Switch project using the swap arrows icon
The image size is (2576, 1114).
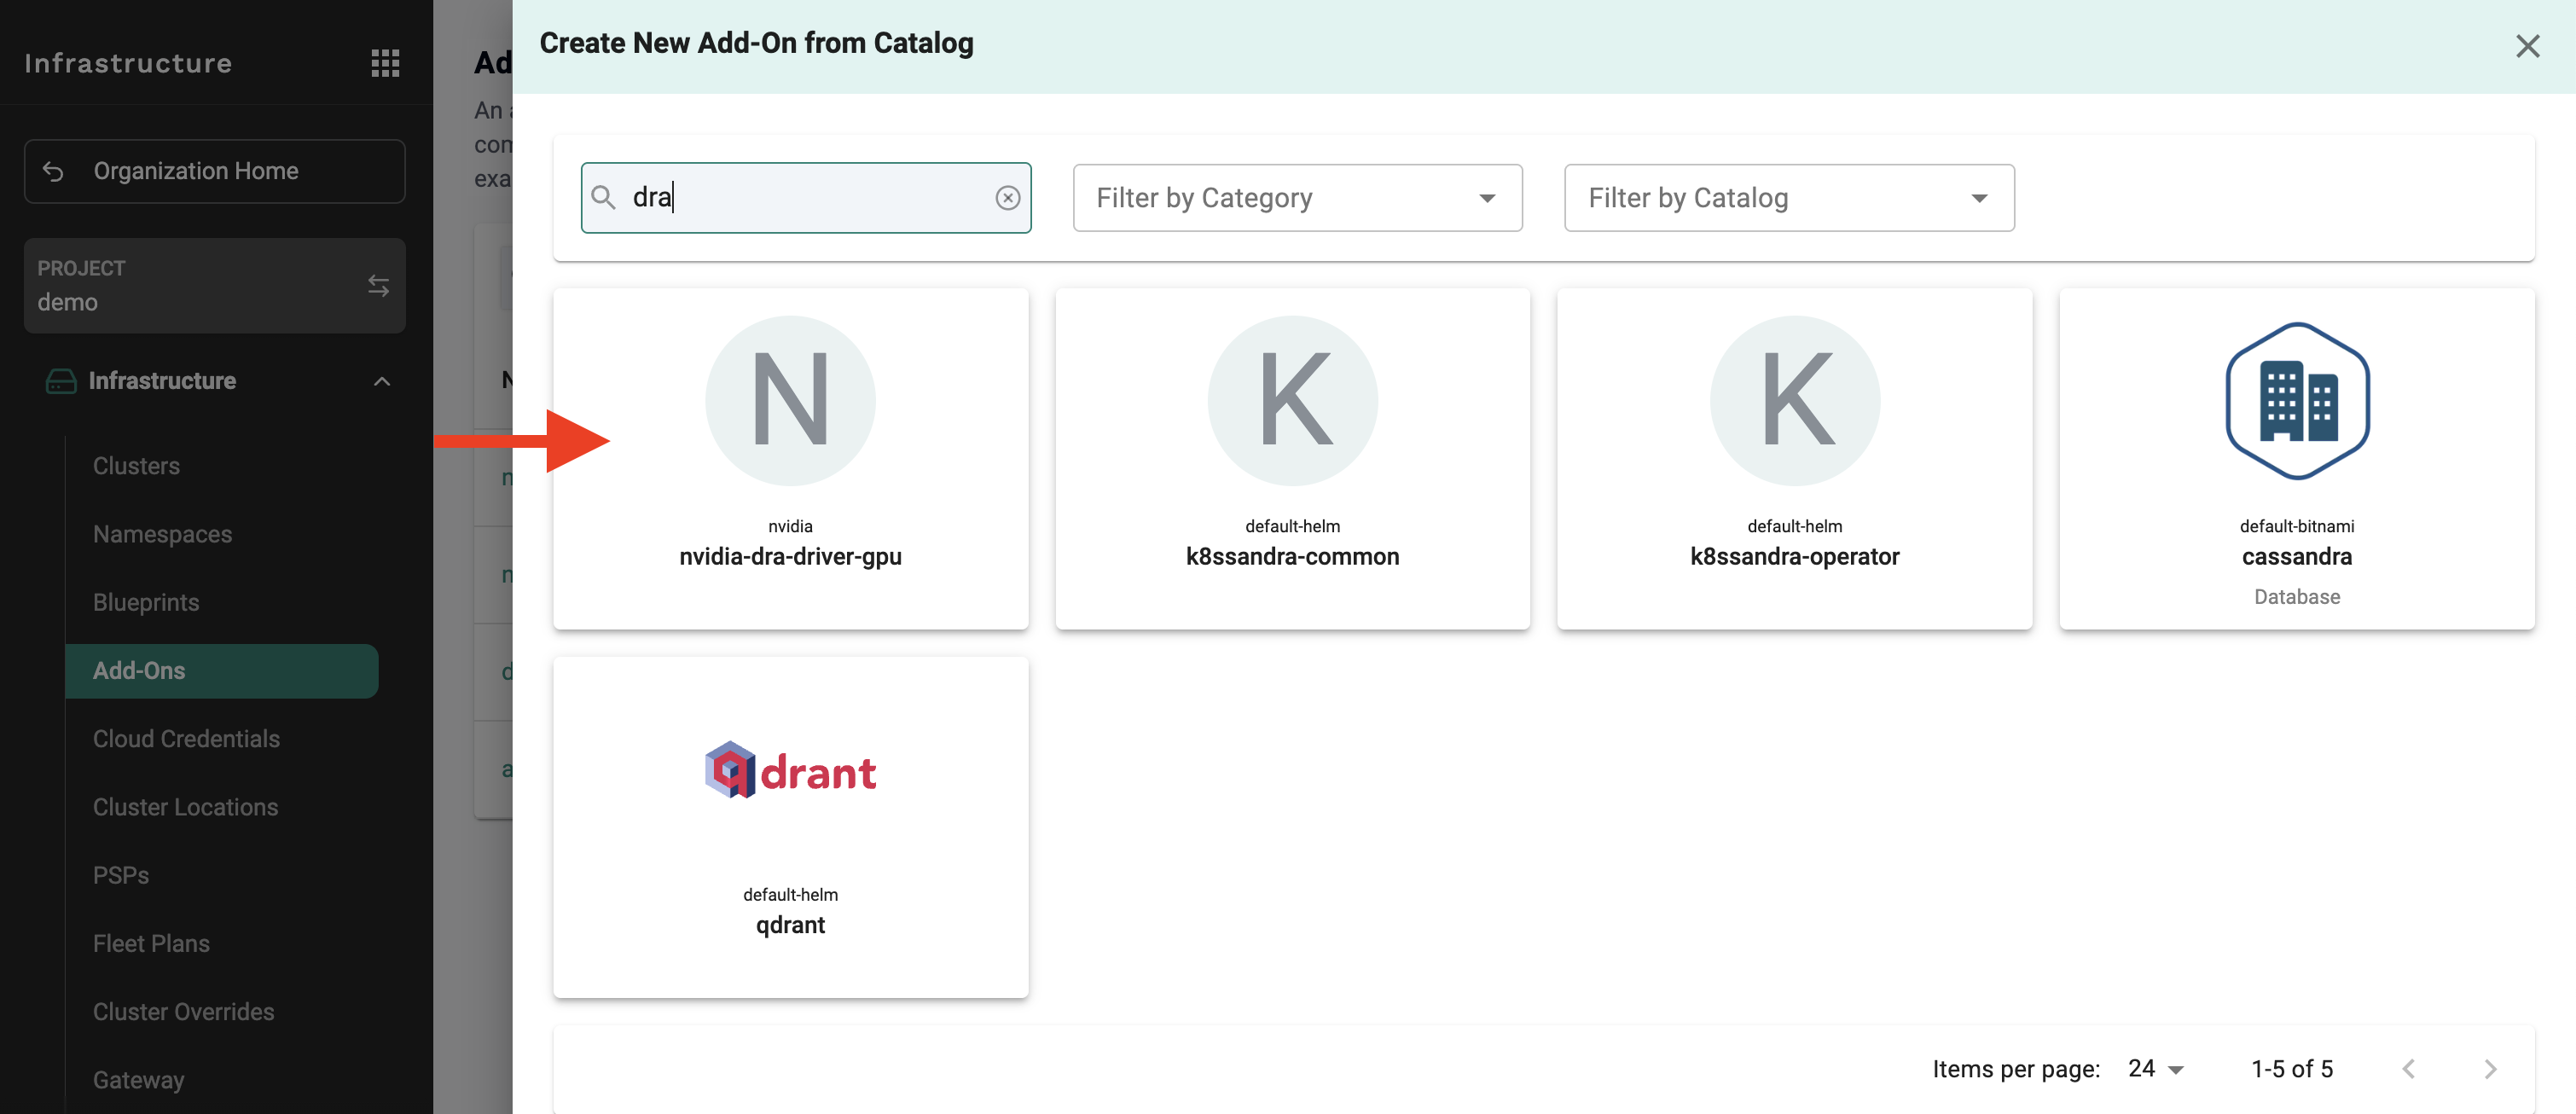point(378,286)
